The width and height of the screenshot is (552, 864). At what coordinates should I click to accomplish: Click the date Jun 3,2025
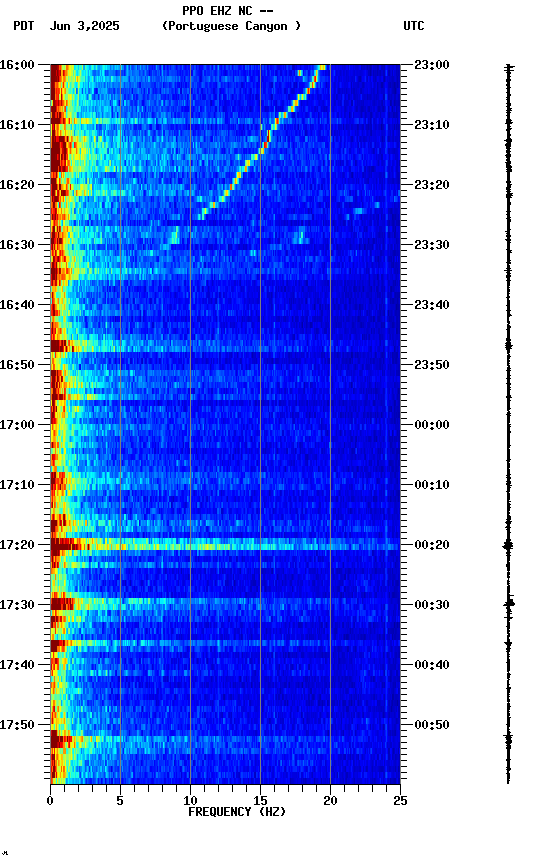(x=84, y=26)
